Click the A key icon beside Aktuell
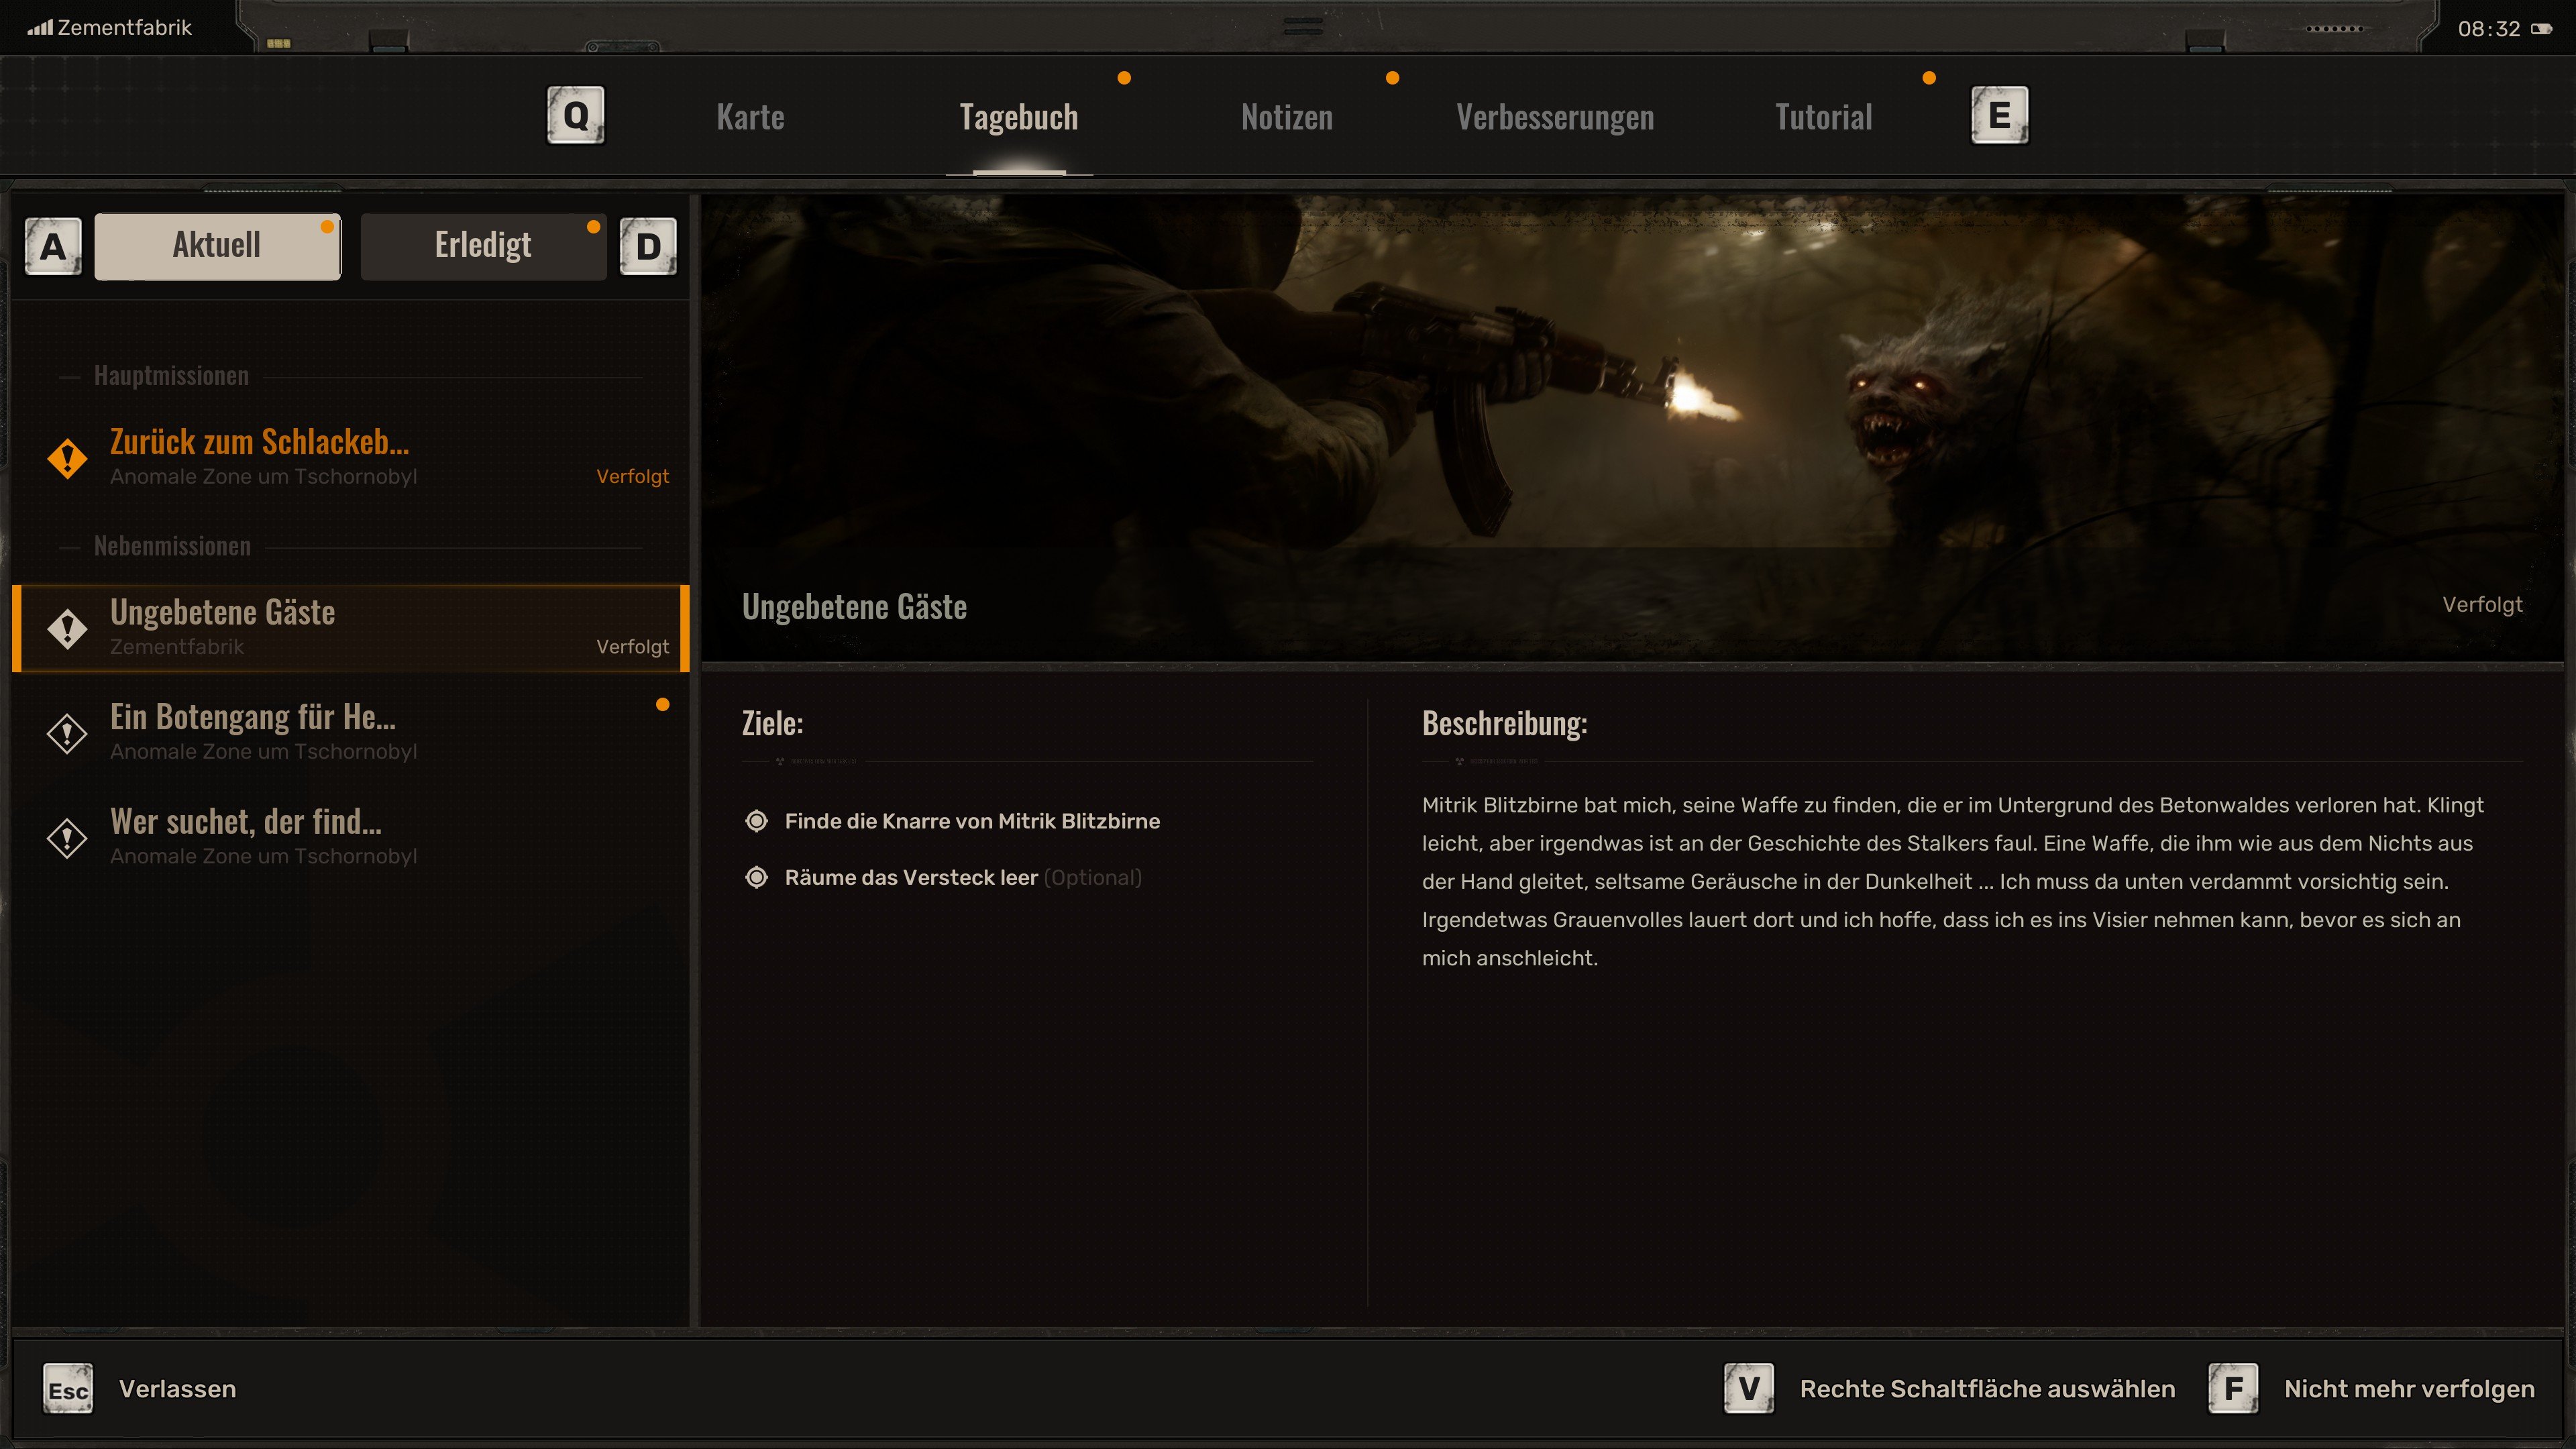 point(53,246)
